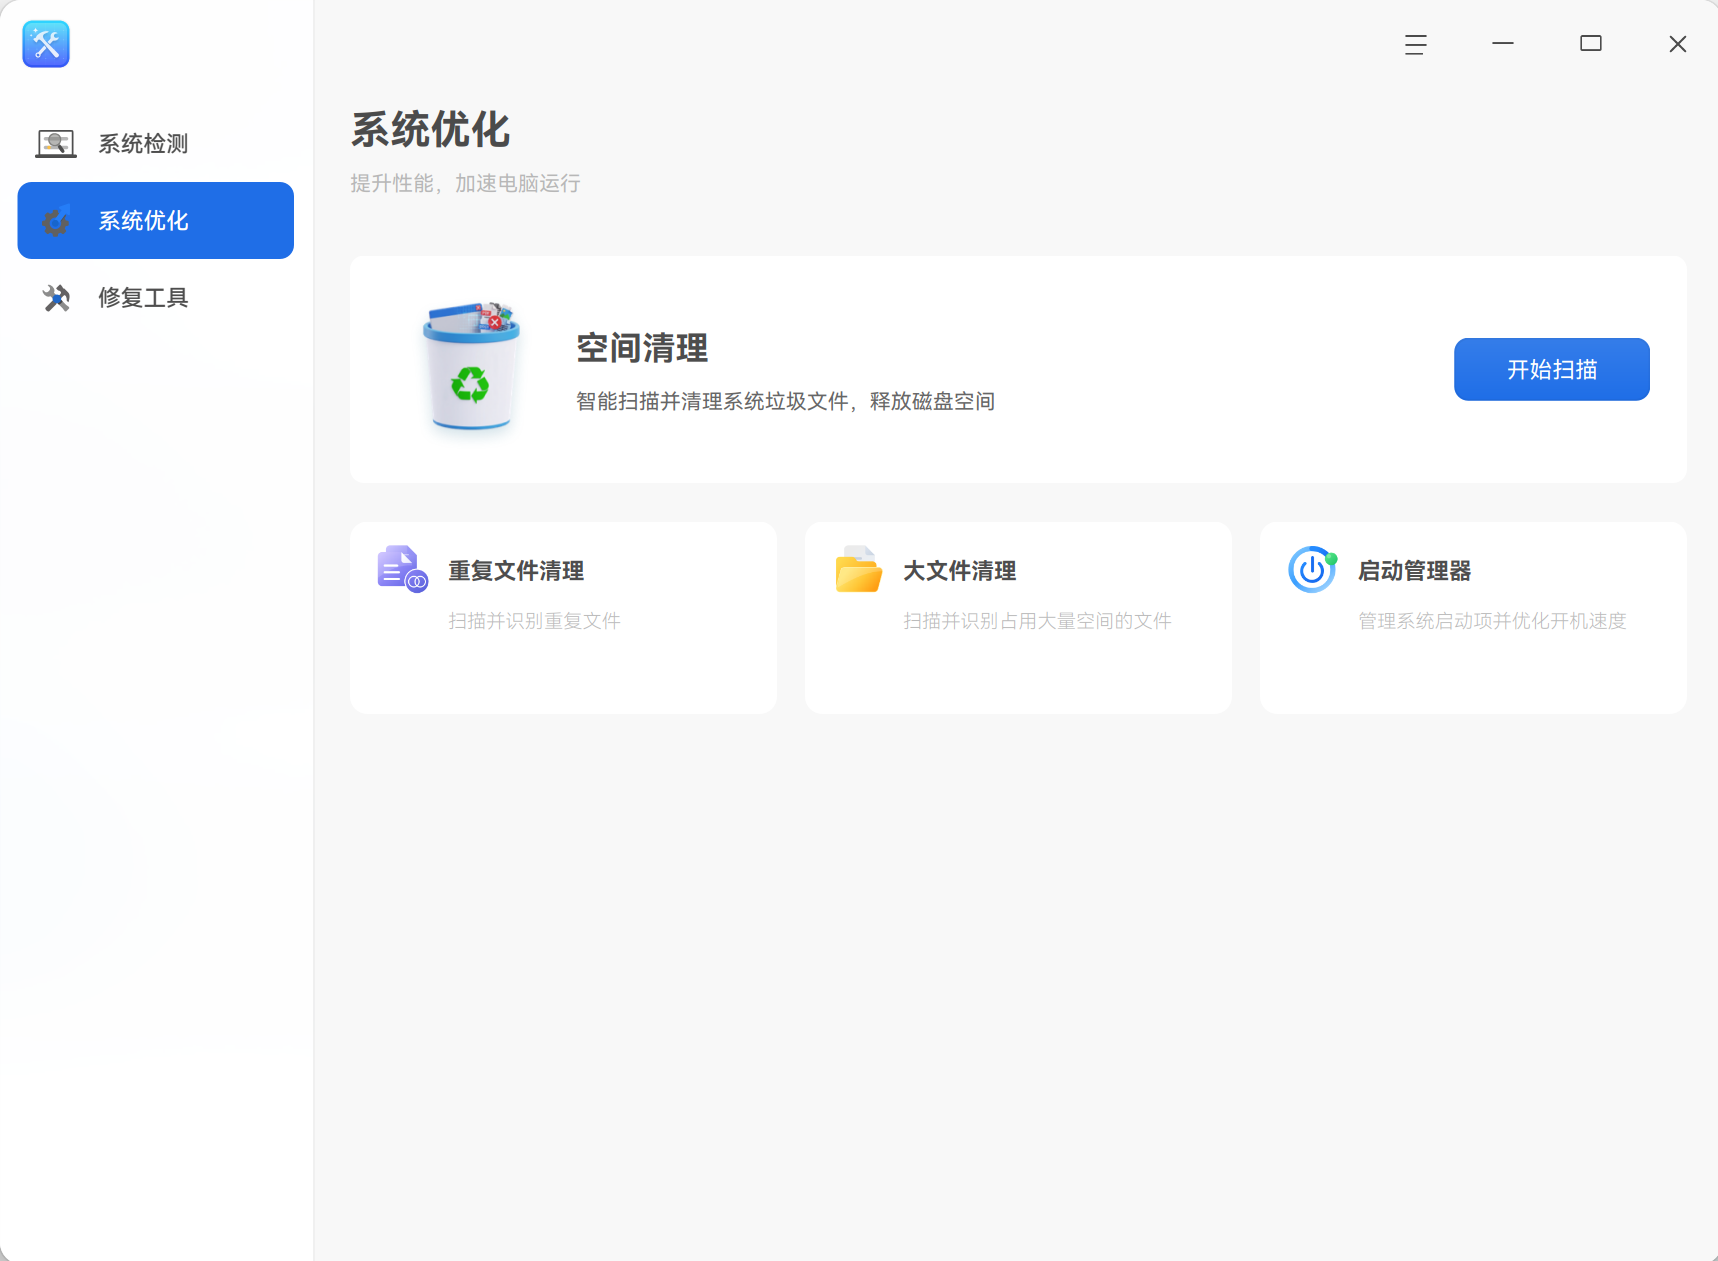Switch to 系统检测 tab
Viewport: 1718px width, 1261px height.
click(x=156, y=144)
